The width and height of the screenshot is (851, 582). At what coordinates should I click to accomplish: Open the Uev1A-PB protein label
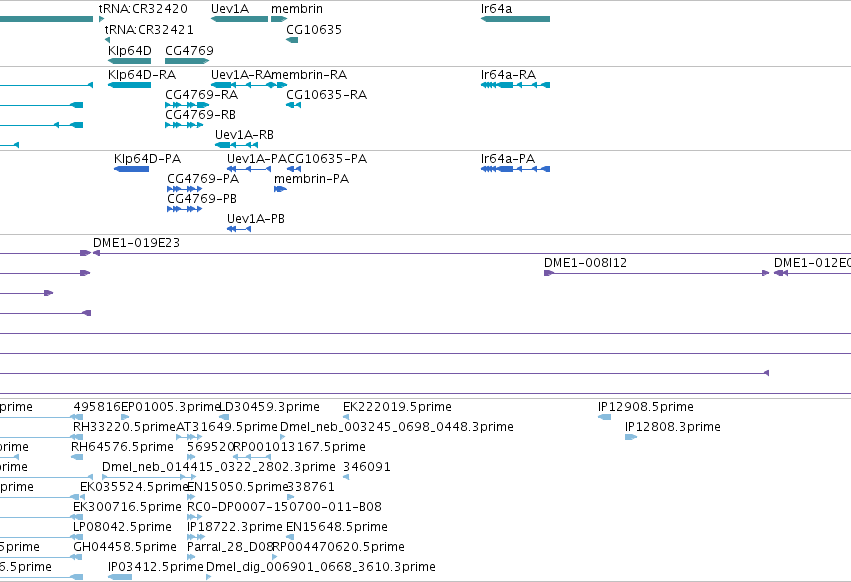(256, 219)
